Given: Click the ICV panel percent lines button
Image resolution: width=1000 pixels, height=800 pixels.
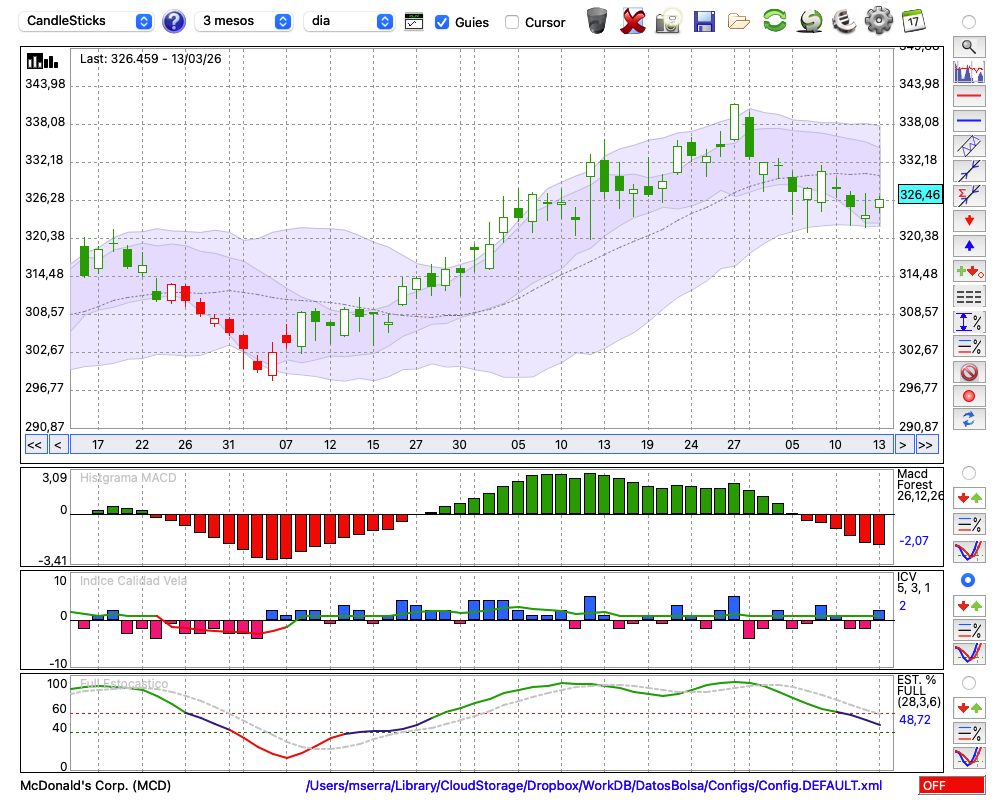Looking at the screenshot, I should click(x=969, y=630).
